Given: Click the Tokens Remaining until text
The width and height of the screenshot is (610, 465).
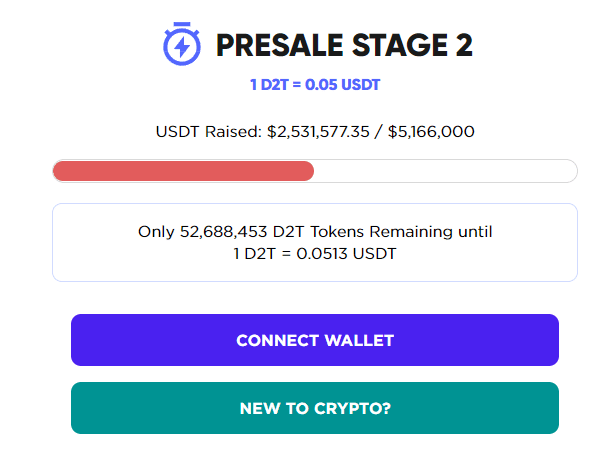Looking at the screenshot, I should [401, 232].
